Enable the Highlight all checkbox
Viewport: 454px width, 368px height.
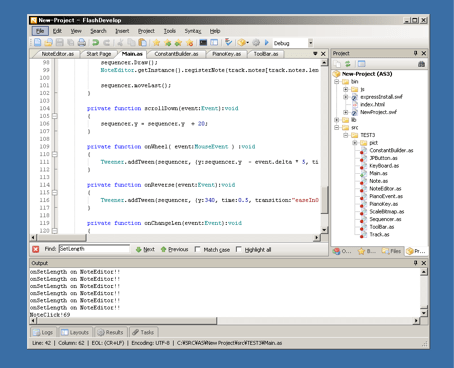coord(239,249)
